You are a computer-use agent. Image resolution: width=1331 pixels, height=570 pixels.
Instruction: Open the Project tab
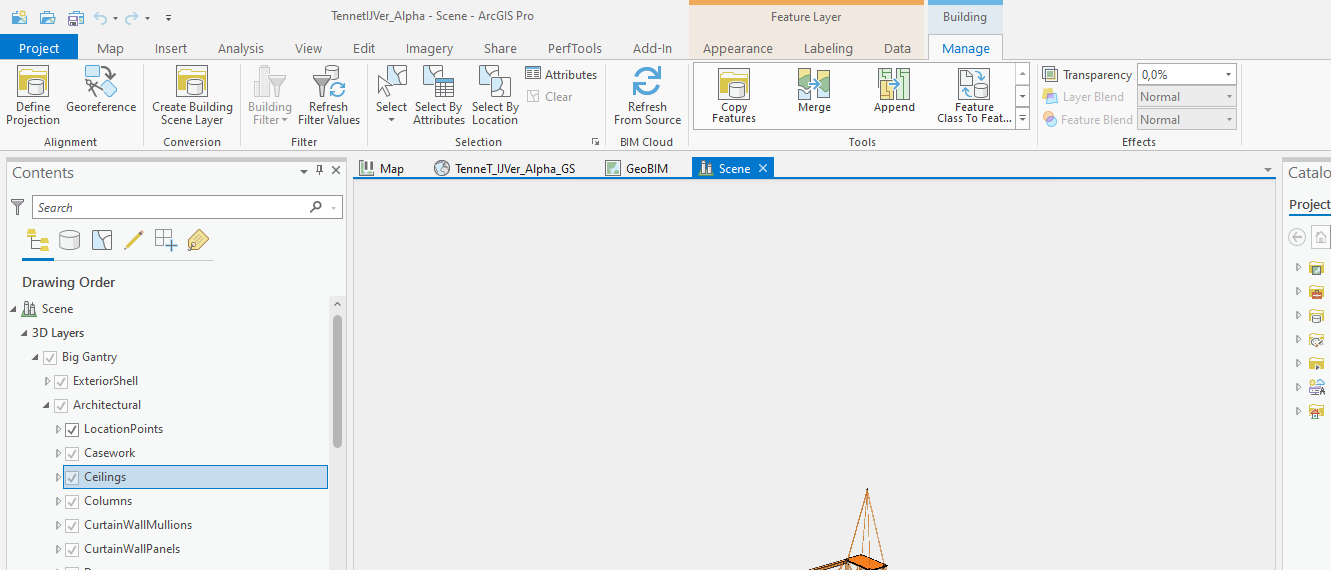tap(39, 48)
